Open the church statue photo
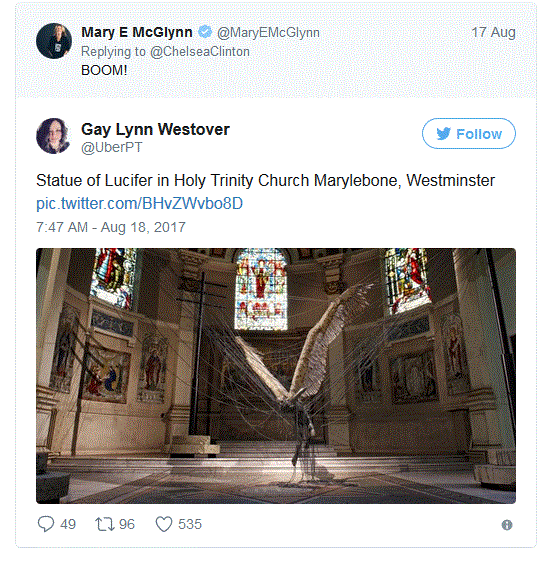This screenshot has width=540, height=562. (276, 376)
